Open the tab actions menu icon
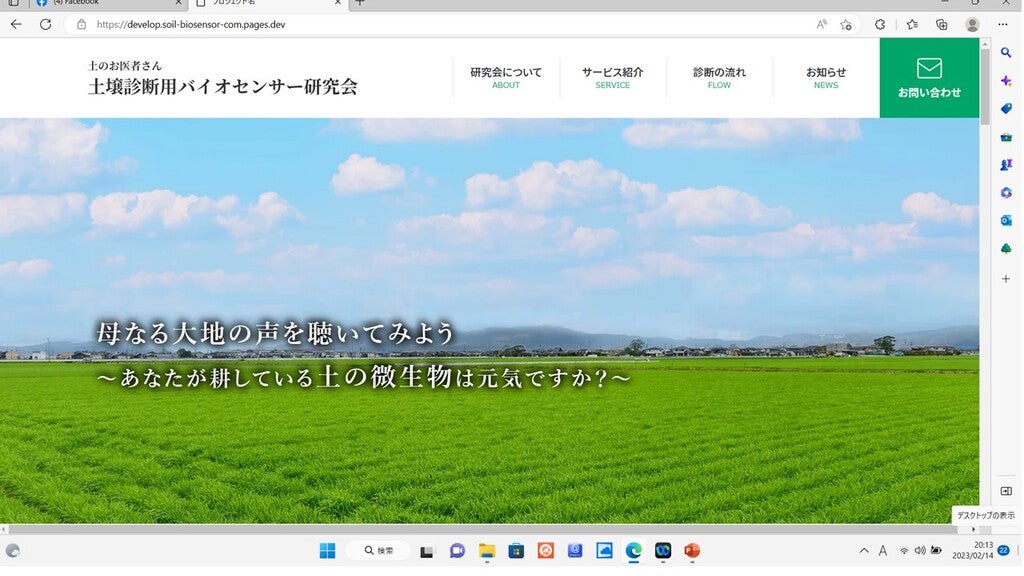This screenshot has width=1024, height=576. 13,3
